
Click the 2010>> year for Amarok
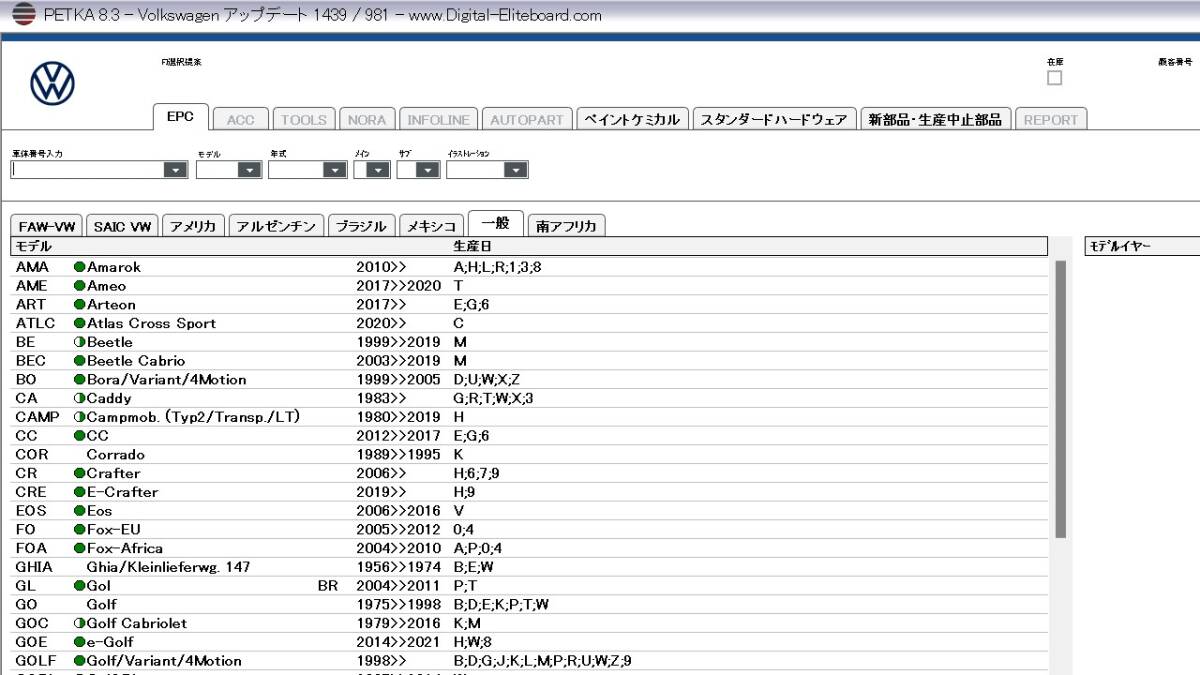(x=381, y=267)
